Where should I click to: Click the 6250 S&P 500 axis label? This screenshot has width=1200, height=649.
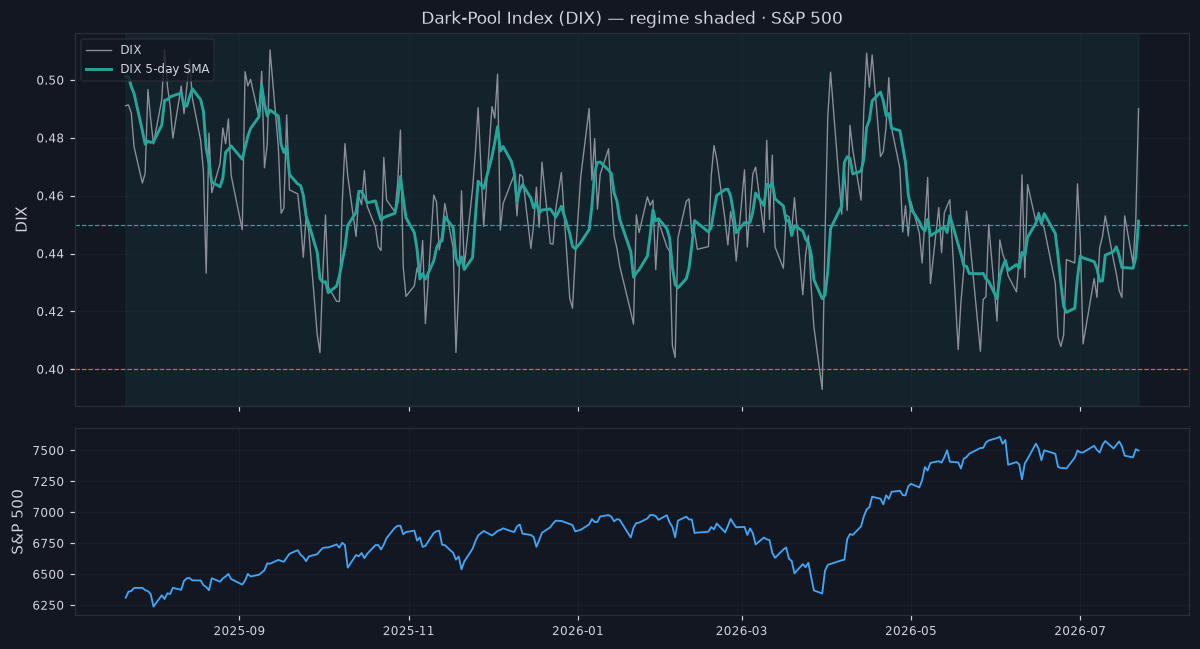coord(50,606)
